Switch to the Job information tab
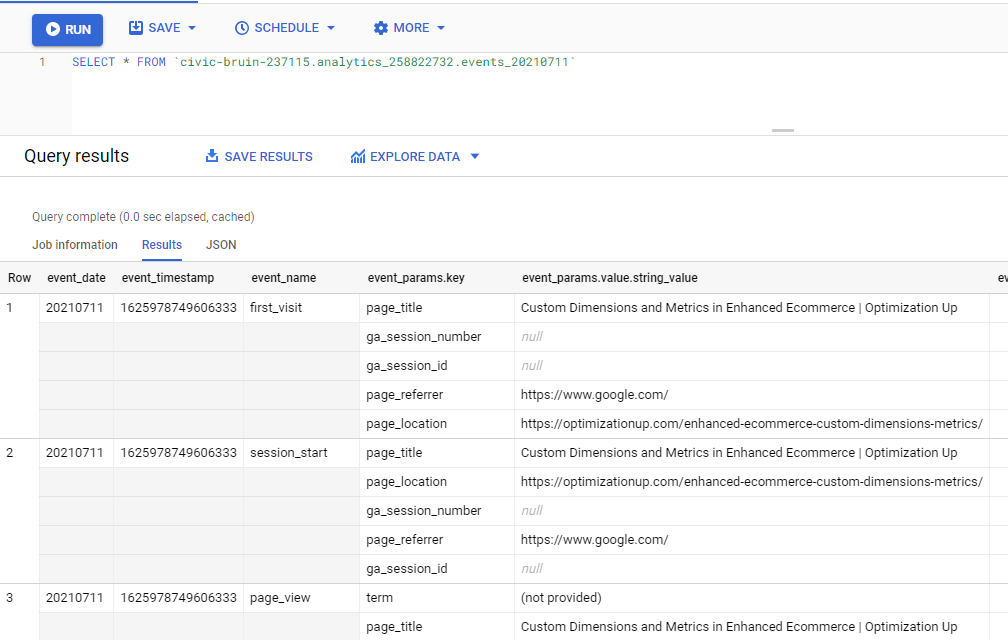 click(x=75, y=245)
